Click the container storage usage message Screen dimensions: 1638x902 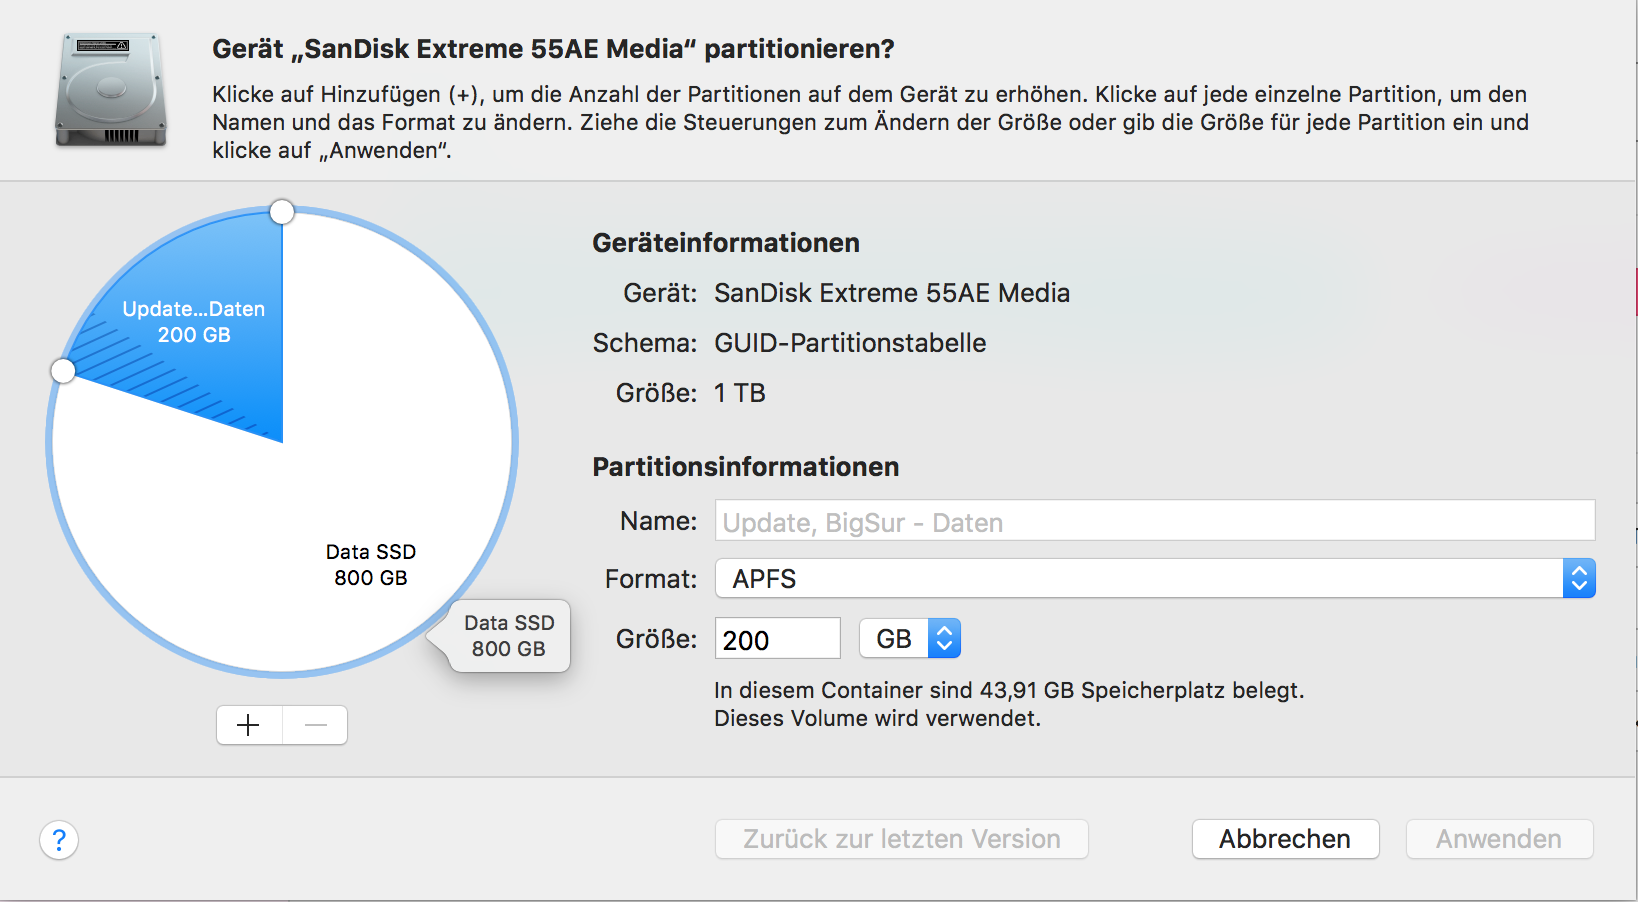[x=1008, y=690]
